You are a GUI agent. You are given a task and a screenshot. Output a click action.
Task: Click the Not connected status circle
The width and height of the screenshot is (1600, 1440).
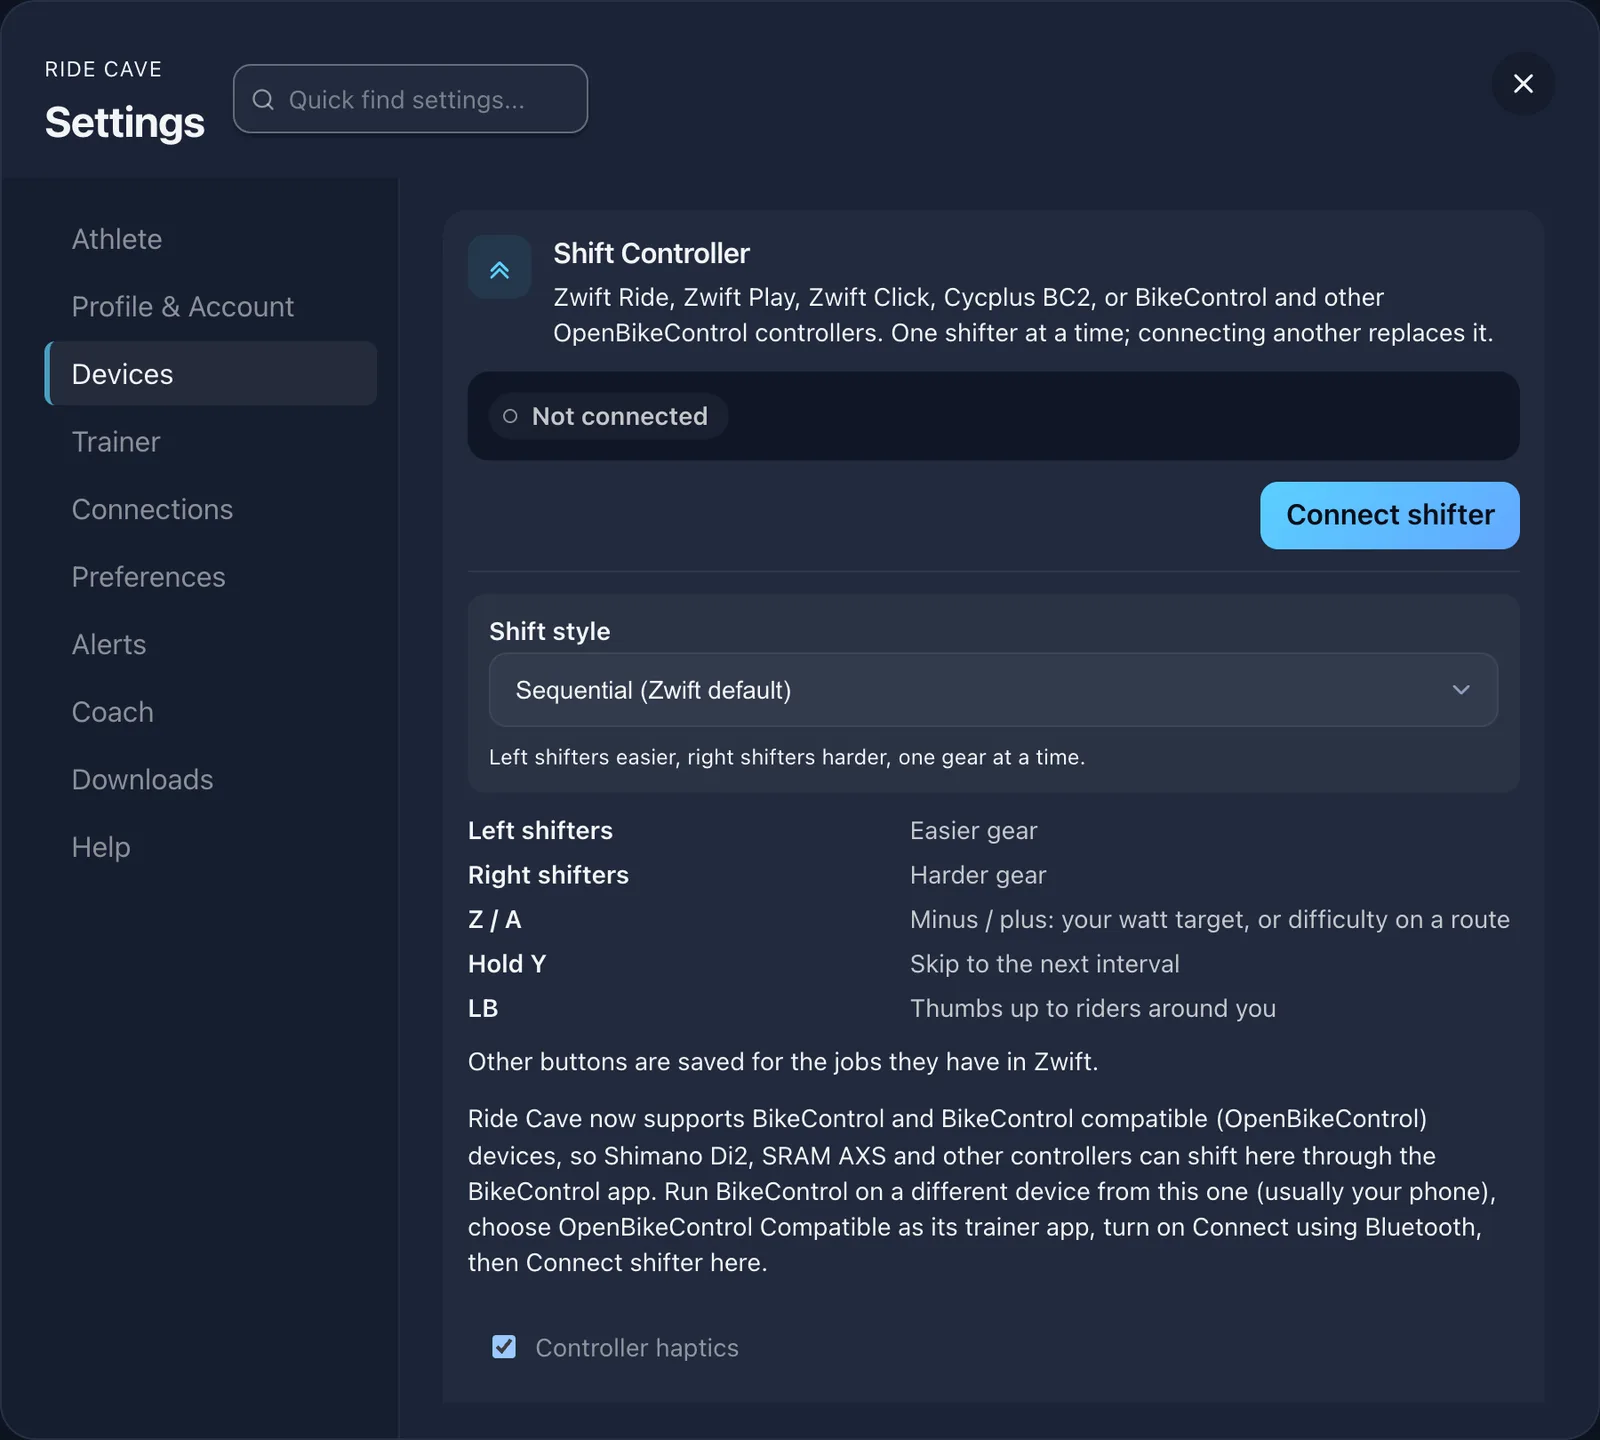click(510, 416)
